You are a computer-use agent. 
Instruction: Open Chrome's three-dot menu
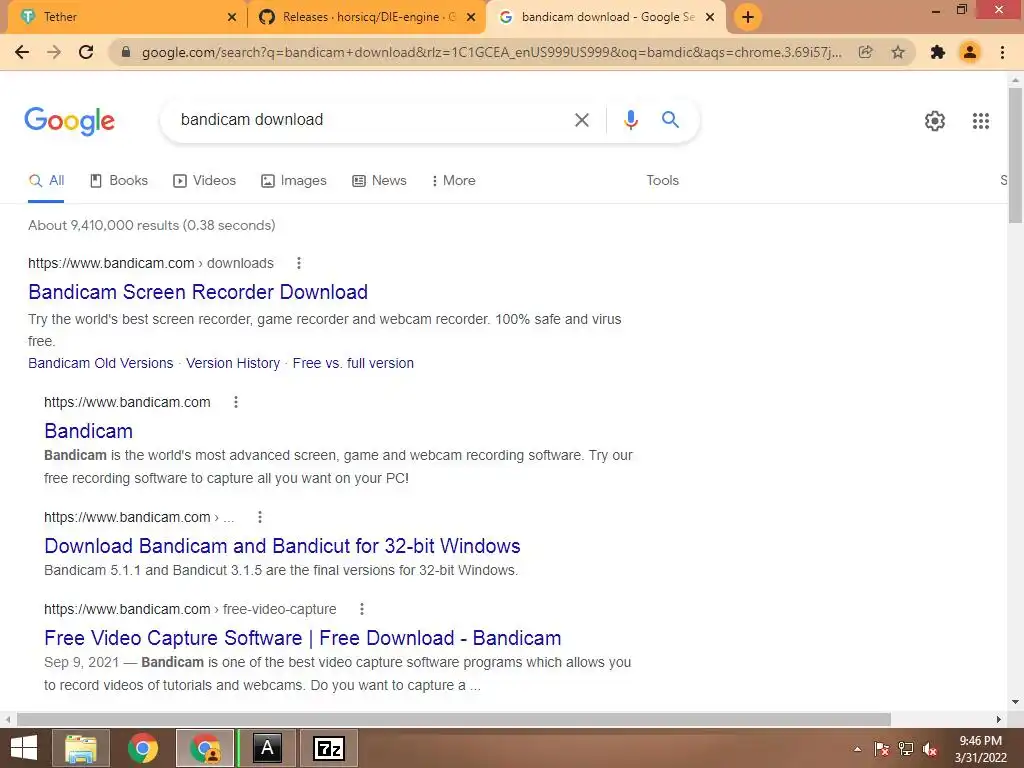click(x=1002, y=52)
